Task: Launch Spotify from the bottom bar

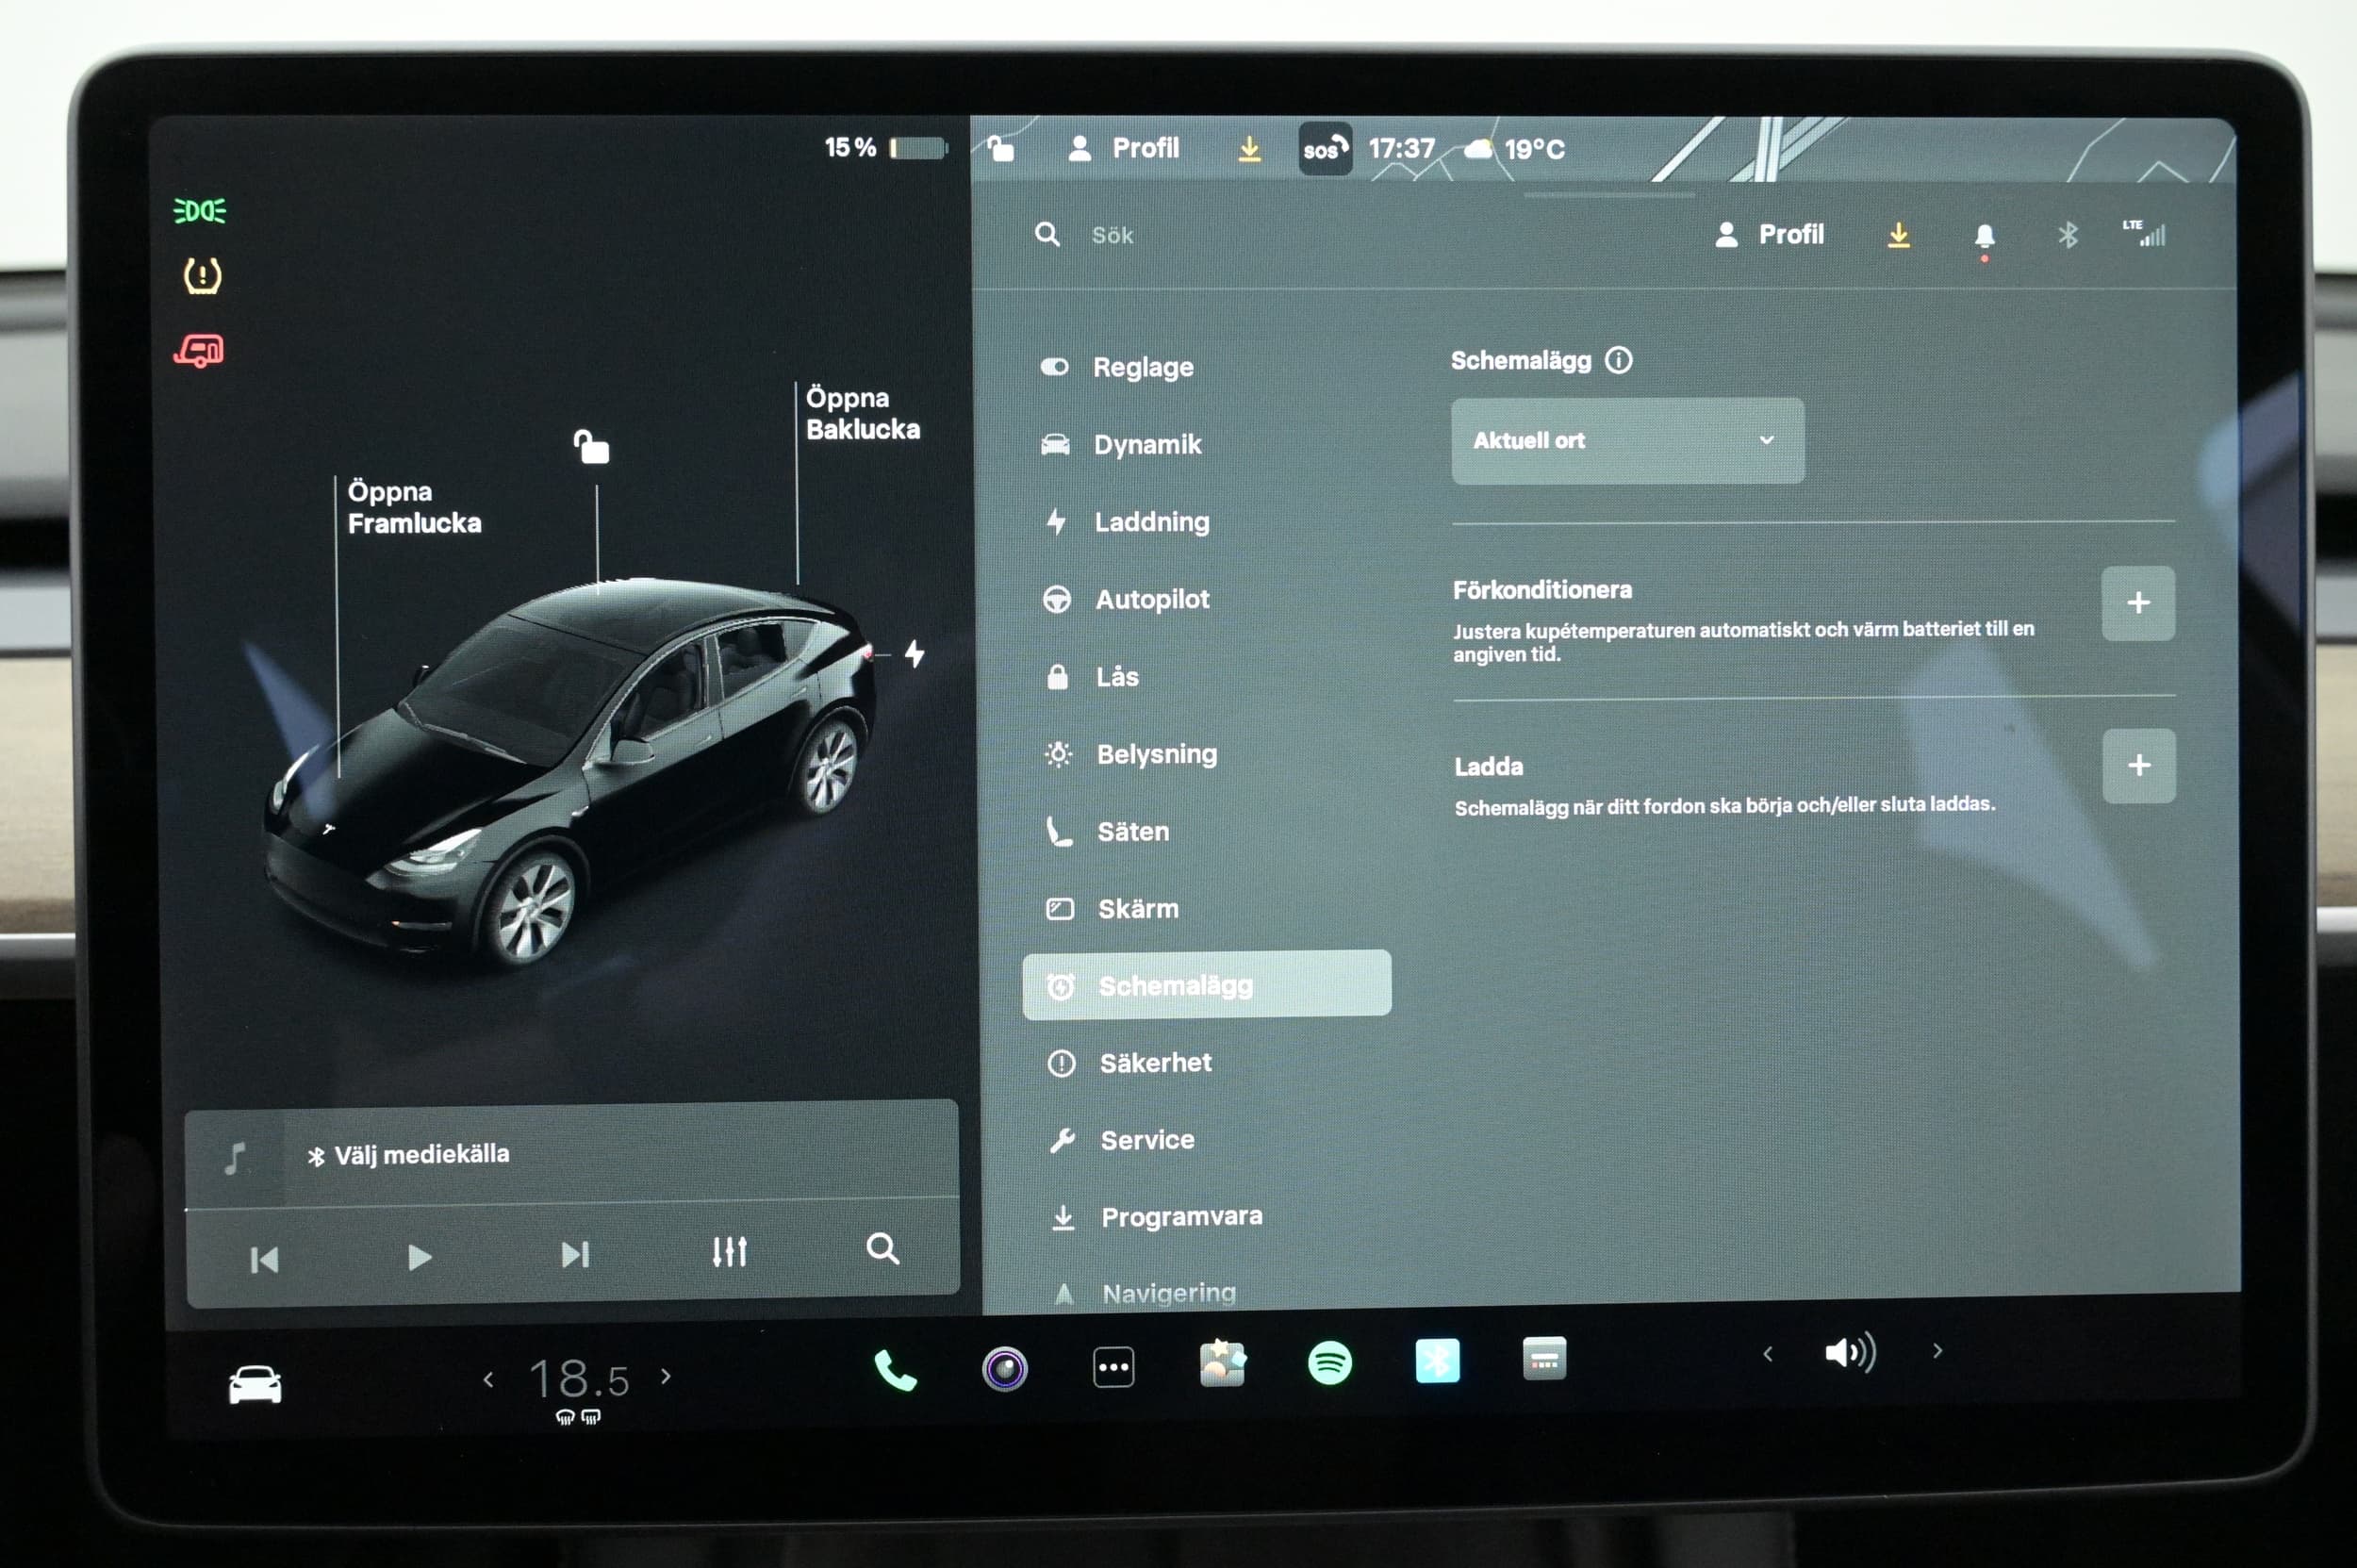Action: (x=1329, y=1363)
